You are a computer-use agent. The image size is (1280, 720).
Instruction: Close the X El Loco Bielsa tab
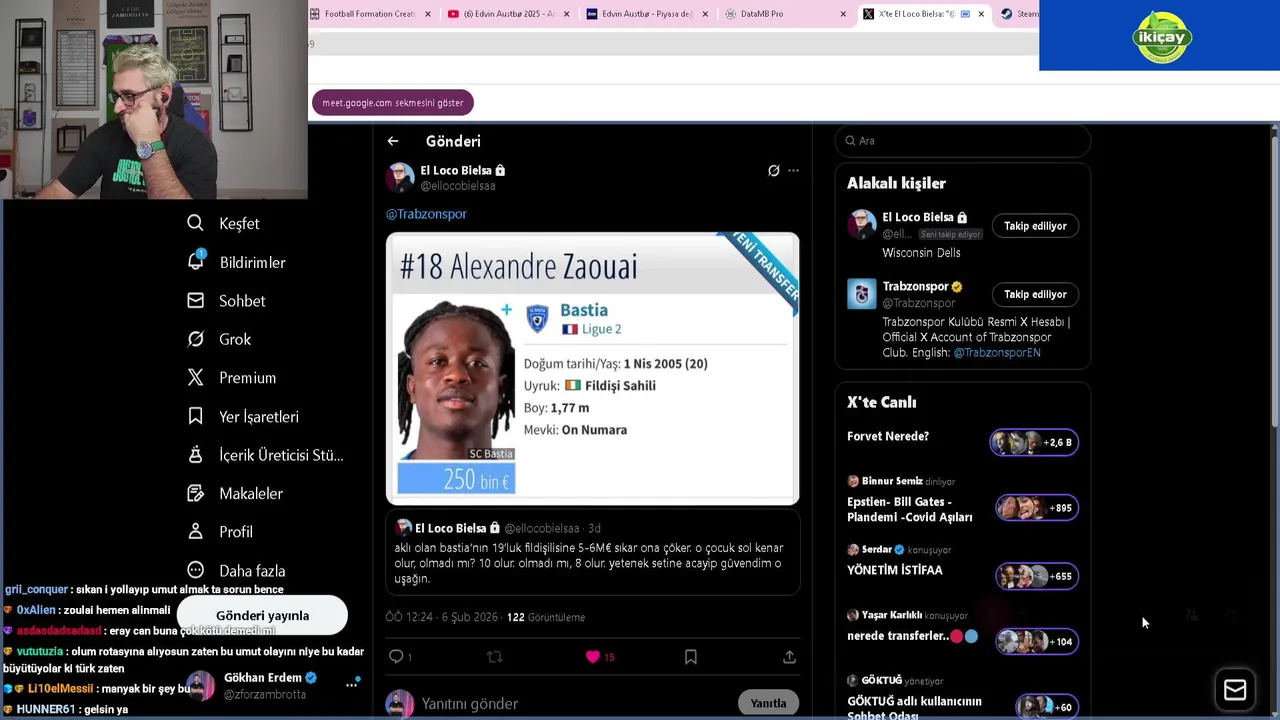[x=980, y=14]
